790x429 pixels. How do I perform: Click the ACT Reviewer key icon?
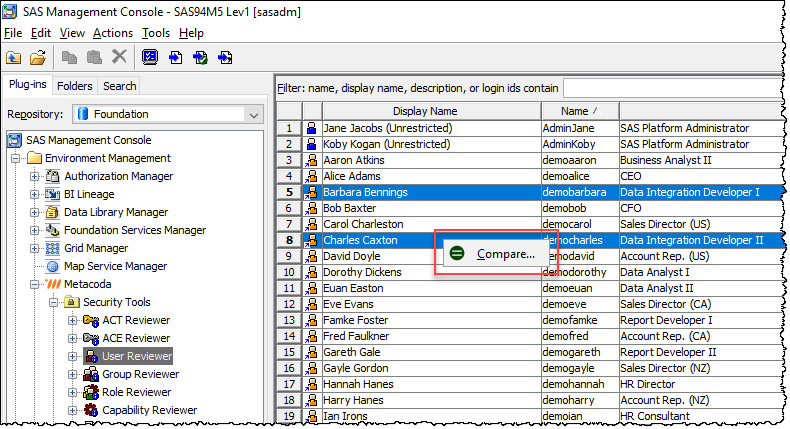tap(91, 321)
